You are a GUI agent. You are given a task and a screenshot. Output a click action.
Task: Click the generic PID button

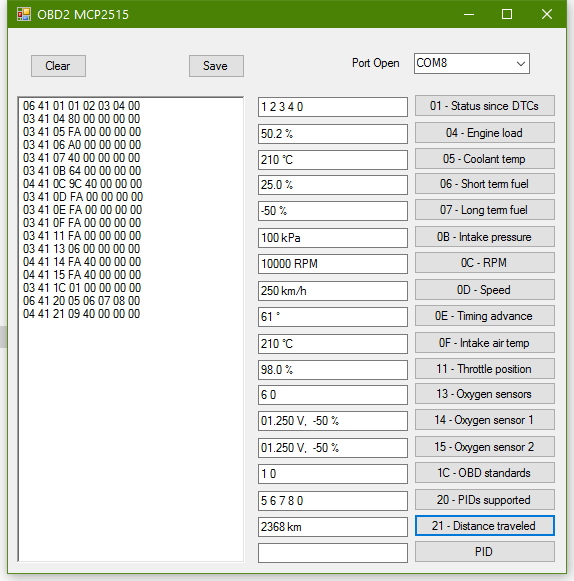pos(484,552)
